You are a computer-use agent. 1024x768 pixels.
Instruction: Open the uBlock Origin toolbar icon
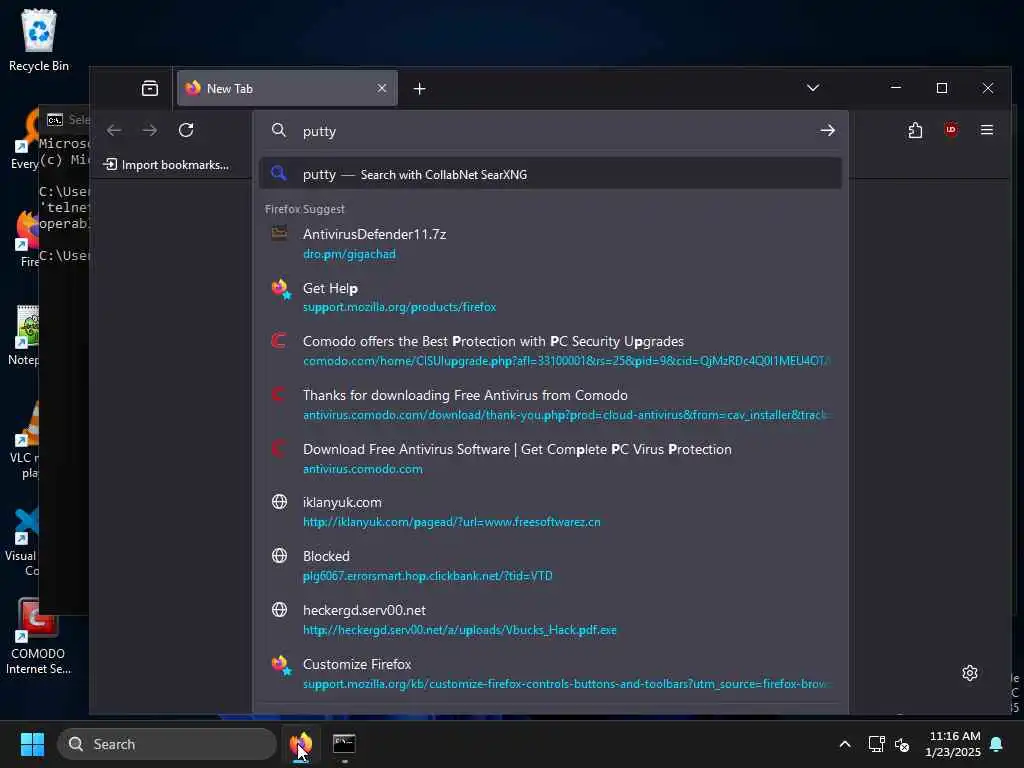(x=951, y=130)
